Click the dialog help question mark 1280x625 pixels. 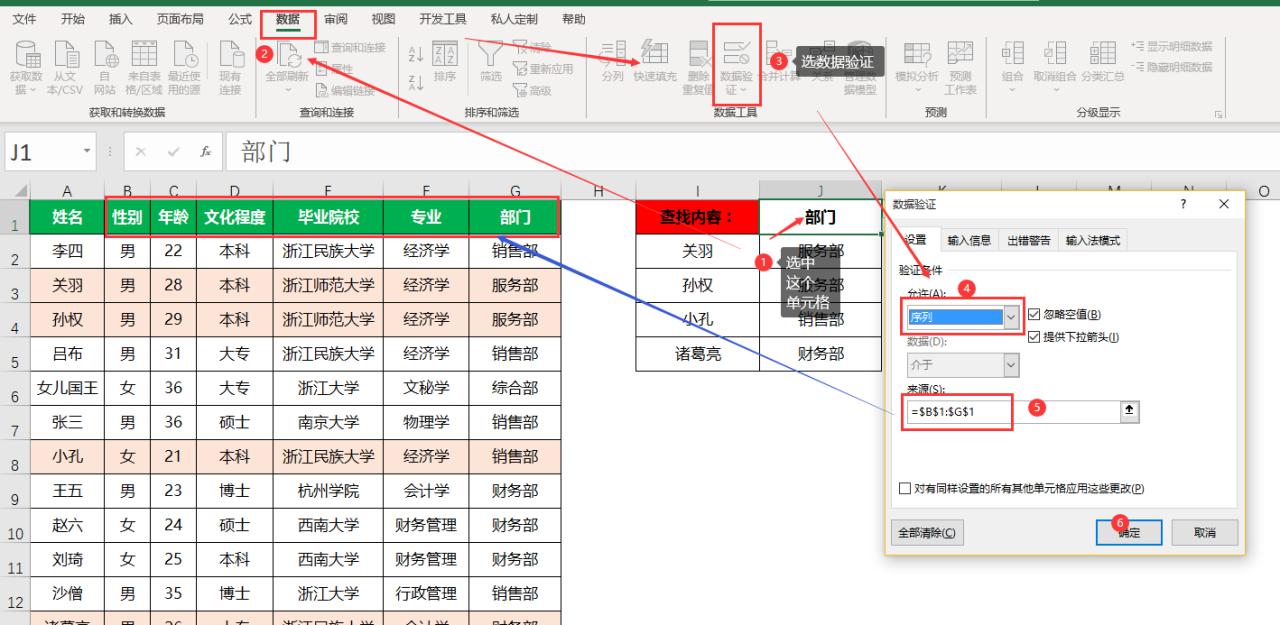click(1184, 203)
